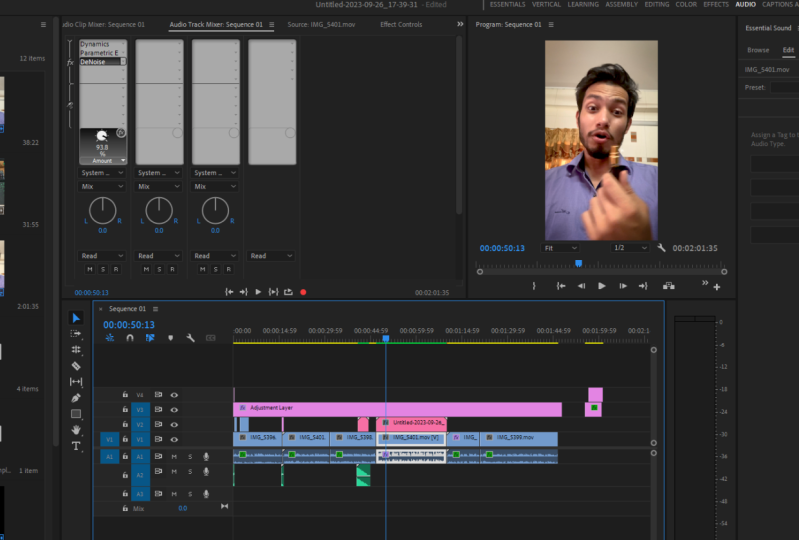Hide track V3 with eye icon
Image resolution: width=799 pixels, height=540 pixels.
(x=174, y=410)
